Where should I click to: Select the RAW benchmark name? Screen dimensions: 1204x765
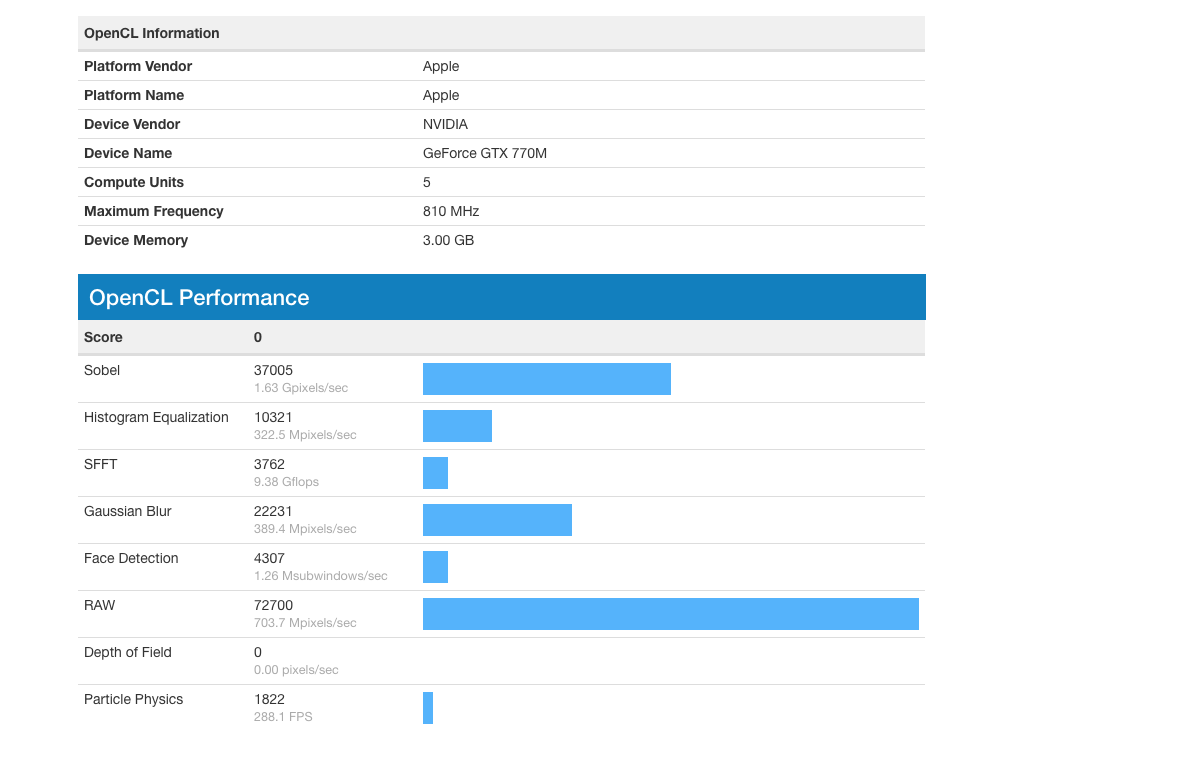point(100,605)
